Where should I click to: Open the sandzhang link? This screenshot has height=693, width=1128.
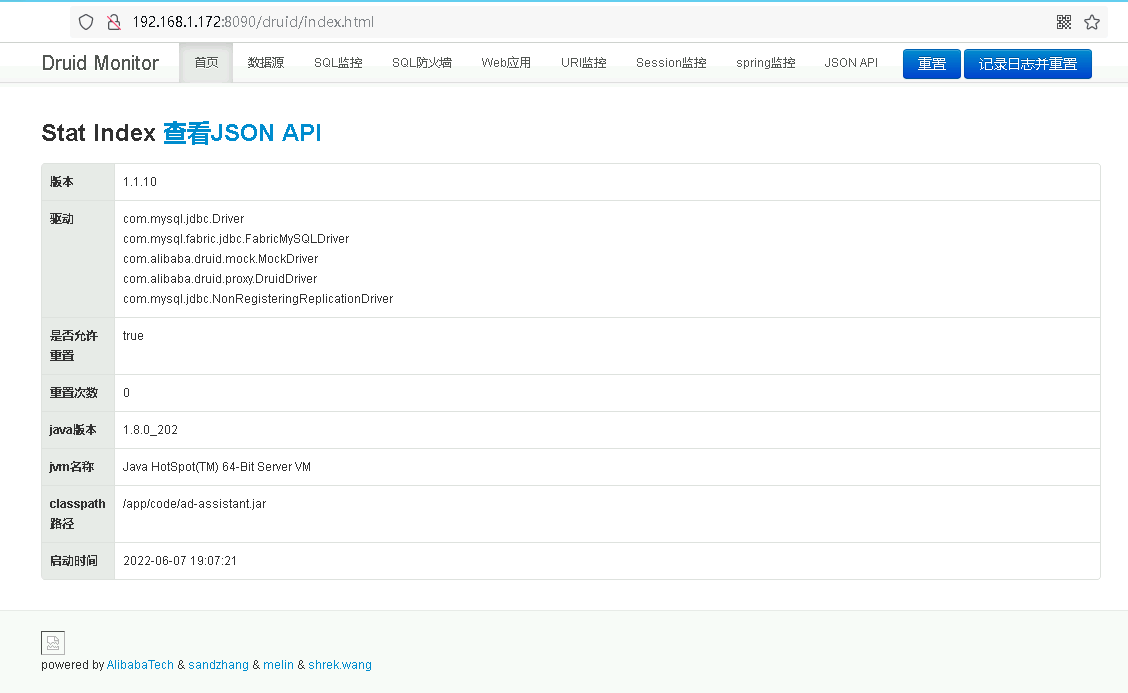click(219, 665)
